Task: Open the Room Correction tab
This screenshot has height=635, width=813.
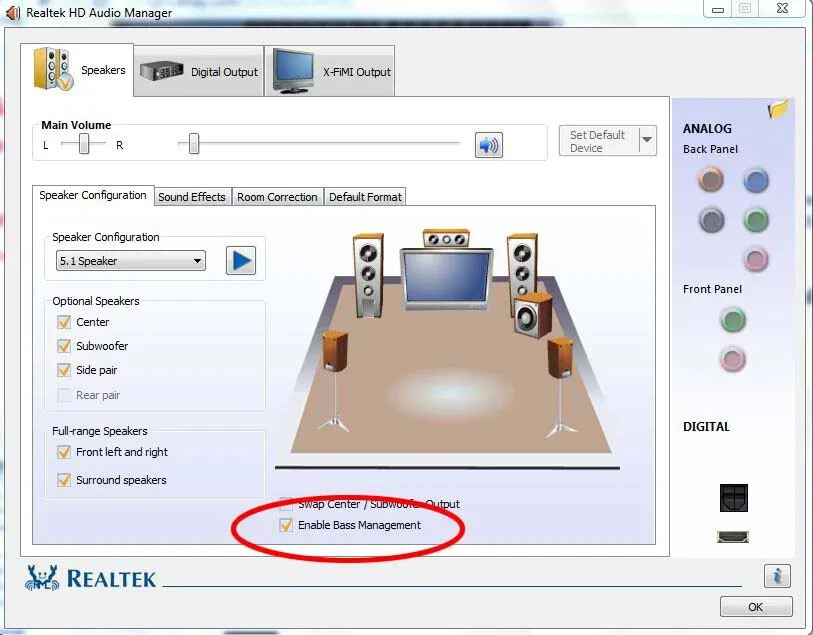Action: (x=277, y=197)
